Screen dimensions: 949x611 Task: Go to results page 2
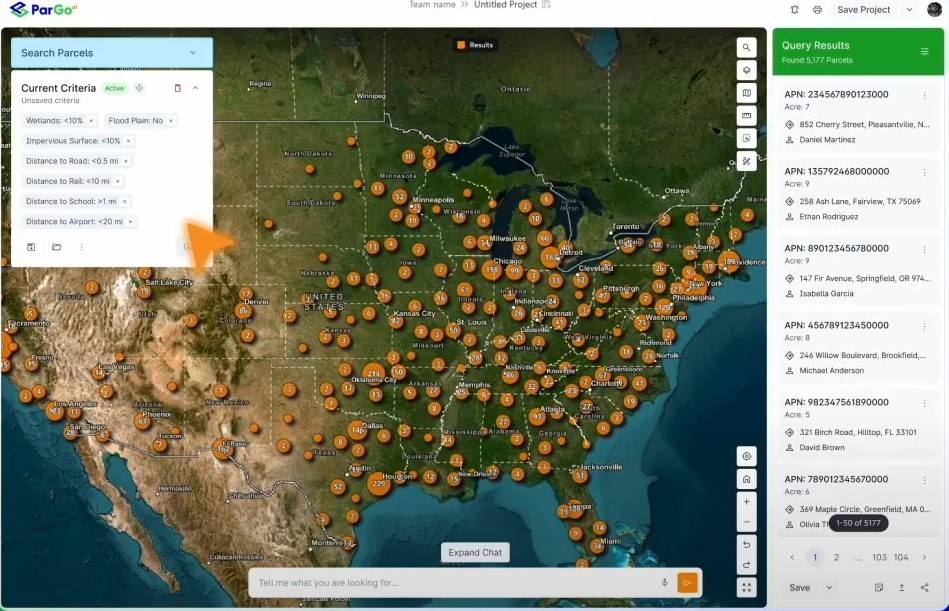[837, 558]
